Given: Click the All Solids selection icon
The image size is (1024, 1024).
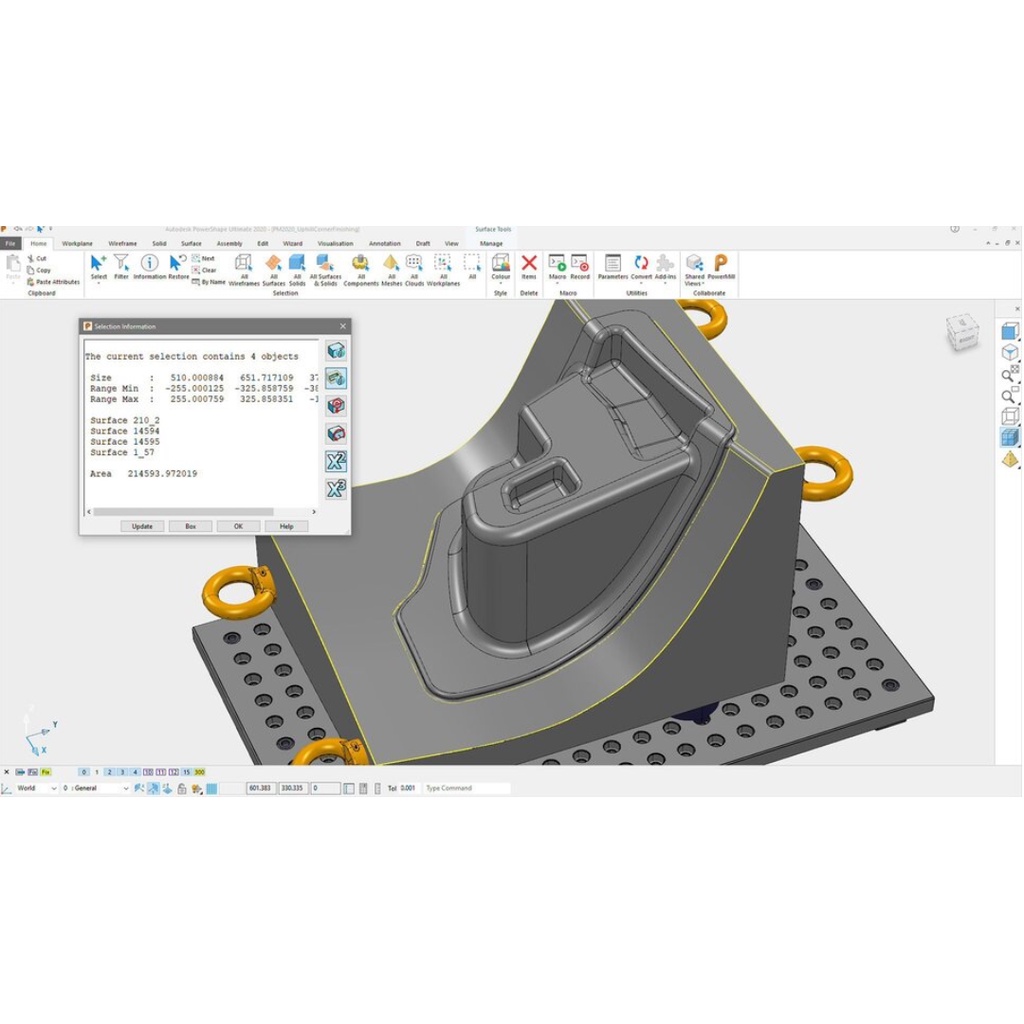Looking at the screenshot, I should click(x=297, y=268).
